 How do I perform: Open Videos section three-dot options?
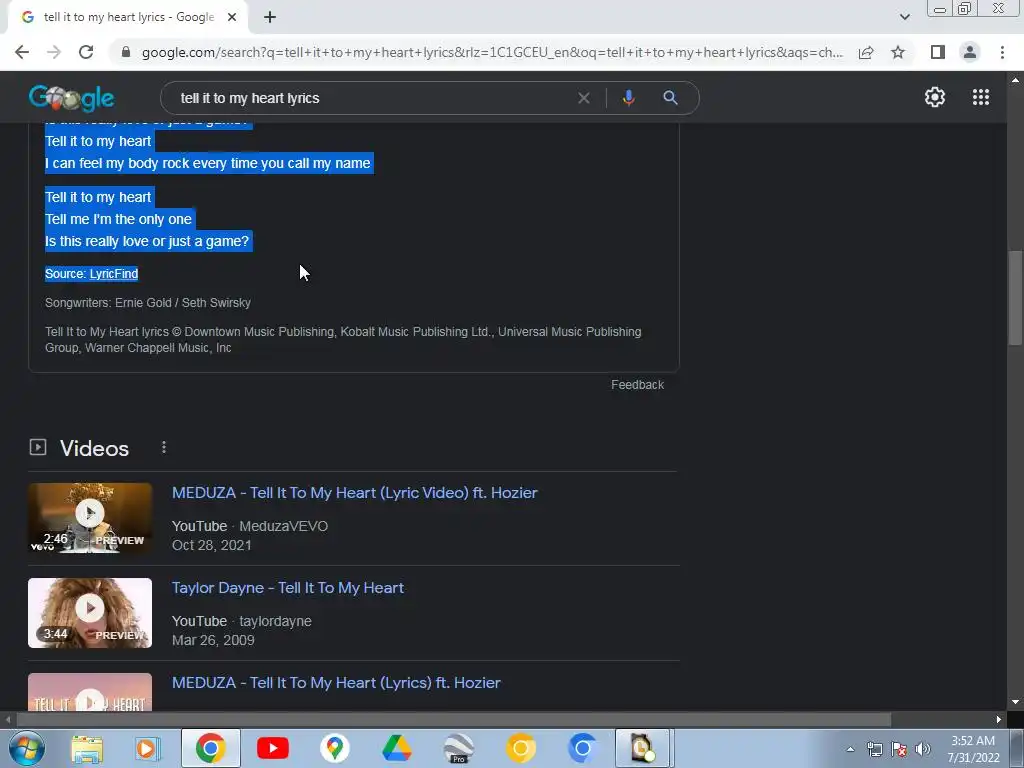click(x=164, y=447)
